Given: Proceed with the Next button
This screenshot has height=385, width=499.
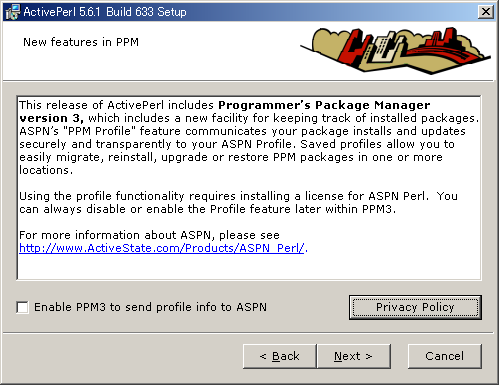Looking at the screenshot, I should (x=353, y=356).
